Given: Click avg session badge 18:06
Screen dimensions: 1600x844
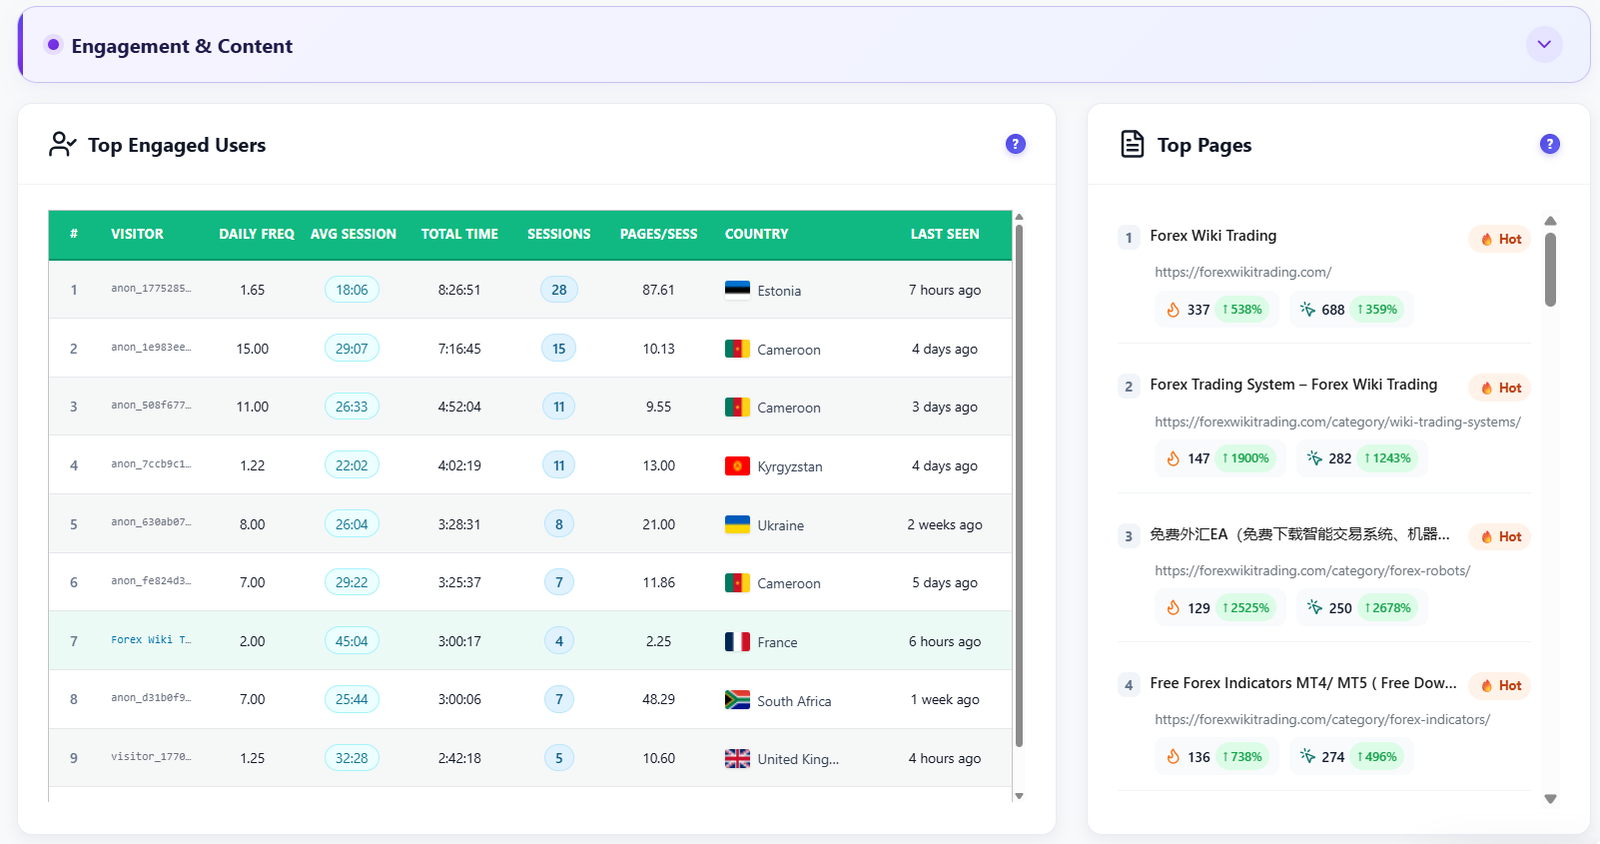Looking at the screenshot, I should coord(352,290).
